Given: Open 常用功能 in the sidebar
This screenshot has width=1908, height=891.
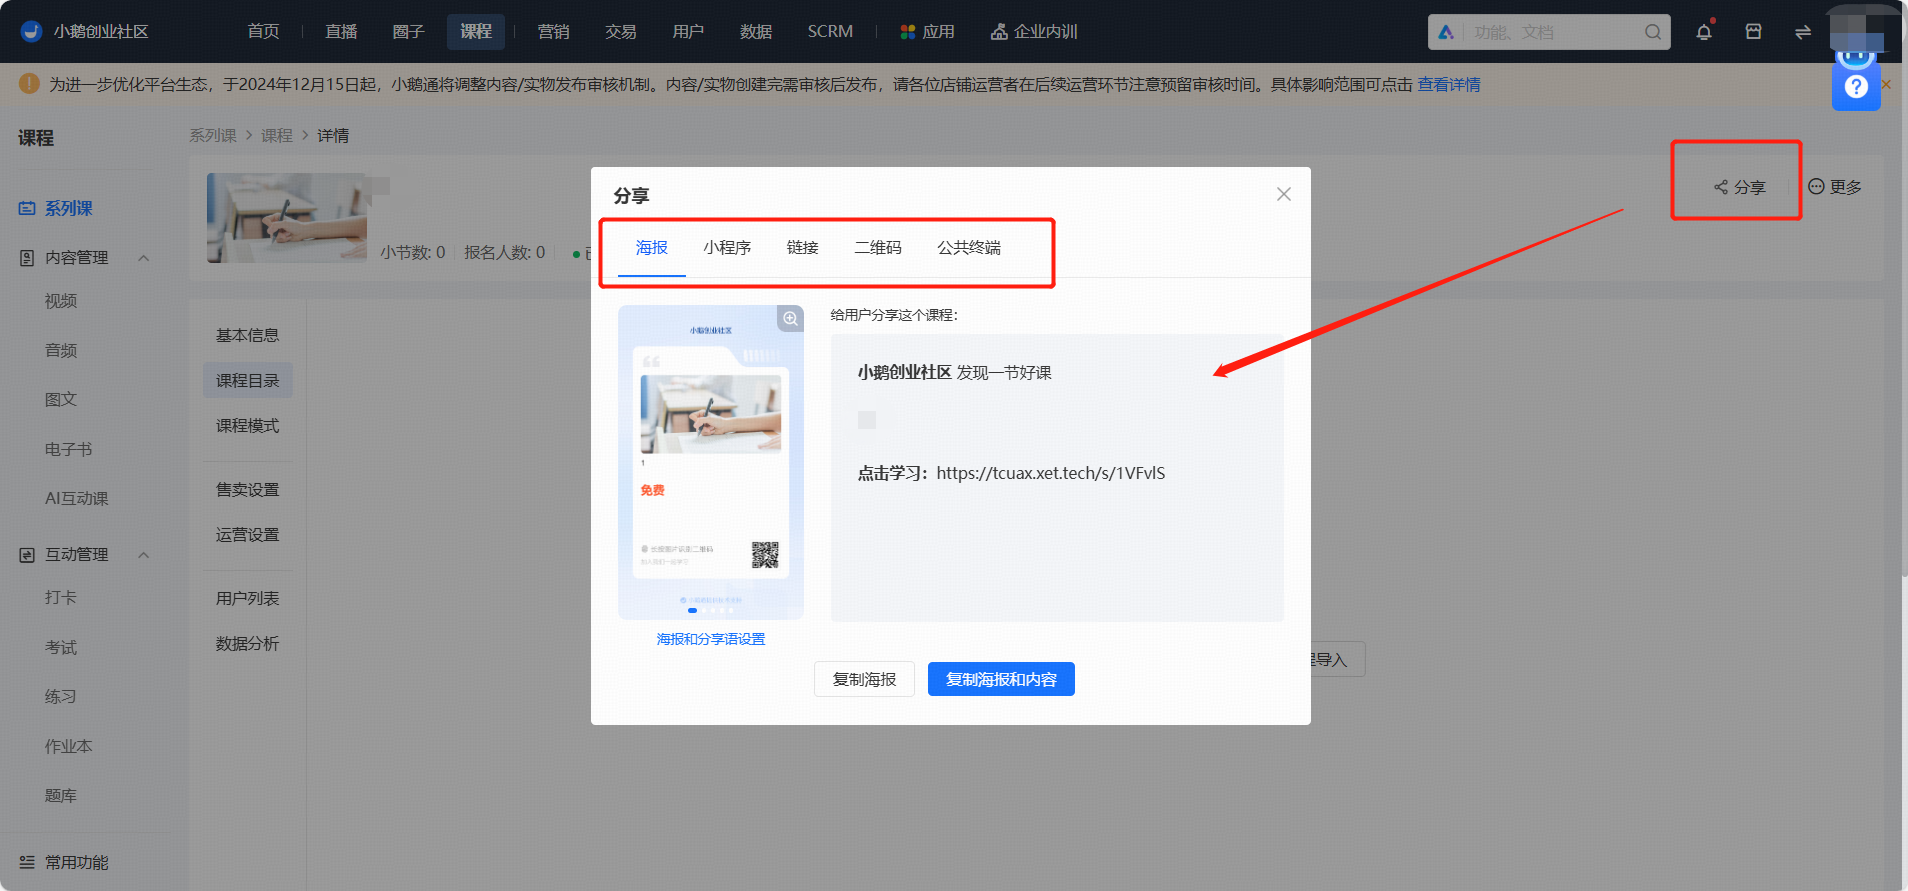Looking at the screenshot, I should point(64,862).
